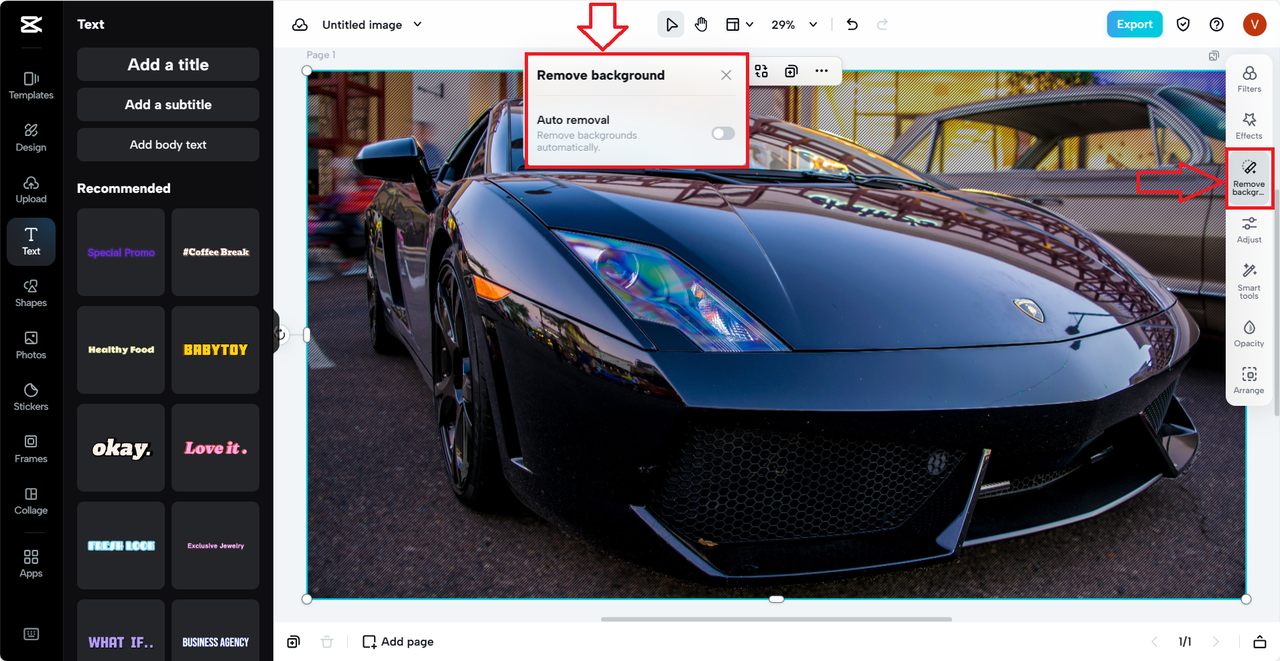
Task: Open Filters in right tool panel
Action: click(x=1249, y=79)
